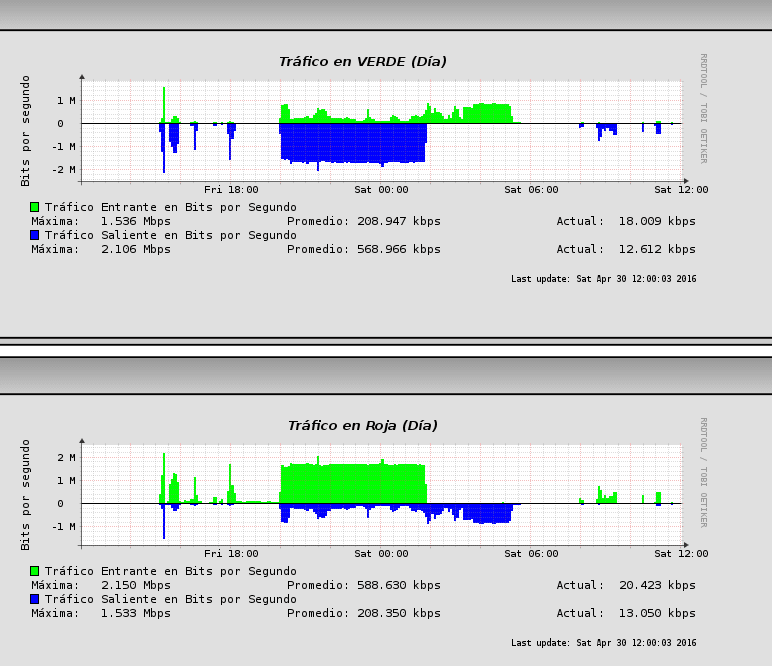Click the RRDTOOL / TOBI OETIKER watermark on VERDE graph
Screen dimensions: 772x666
702,108
